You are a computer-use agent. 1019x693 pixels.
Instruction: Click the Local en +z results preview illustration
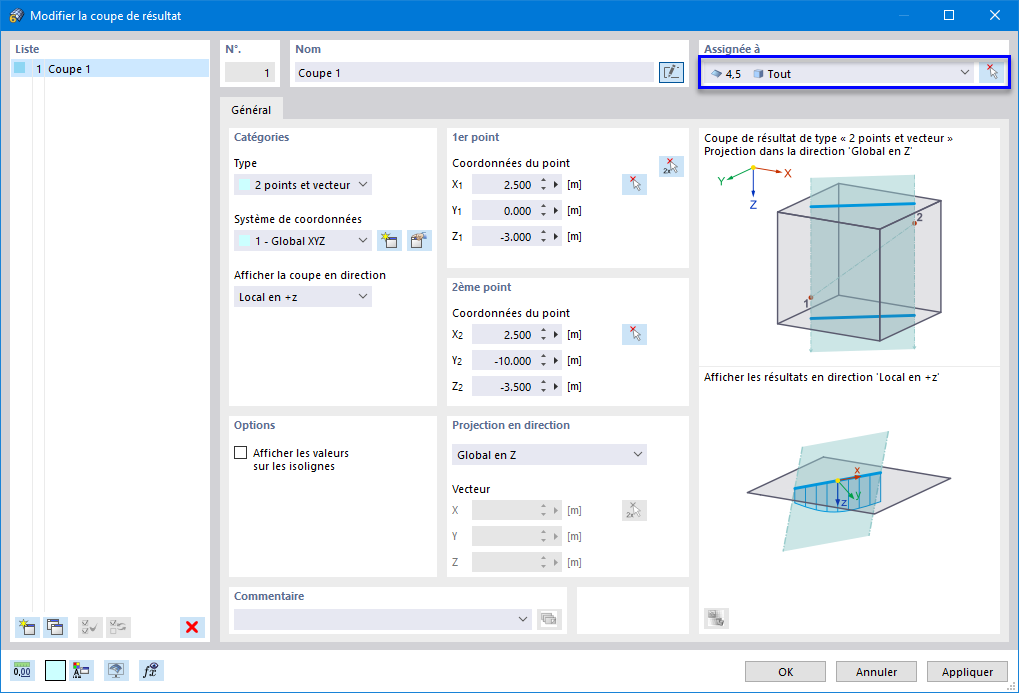tap(849, 491)
